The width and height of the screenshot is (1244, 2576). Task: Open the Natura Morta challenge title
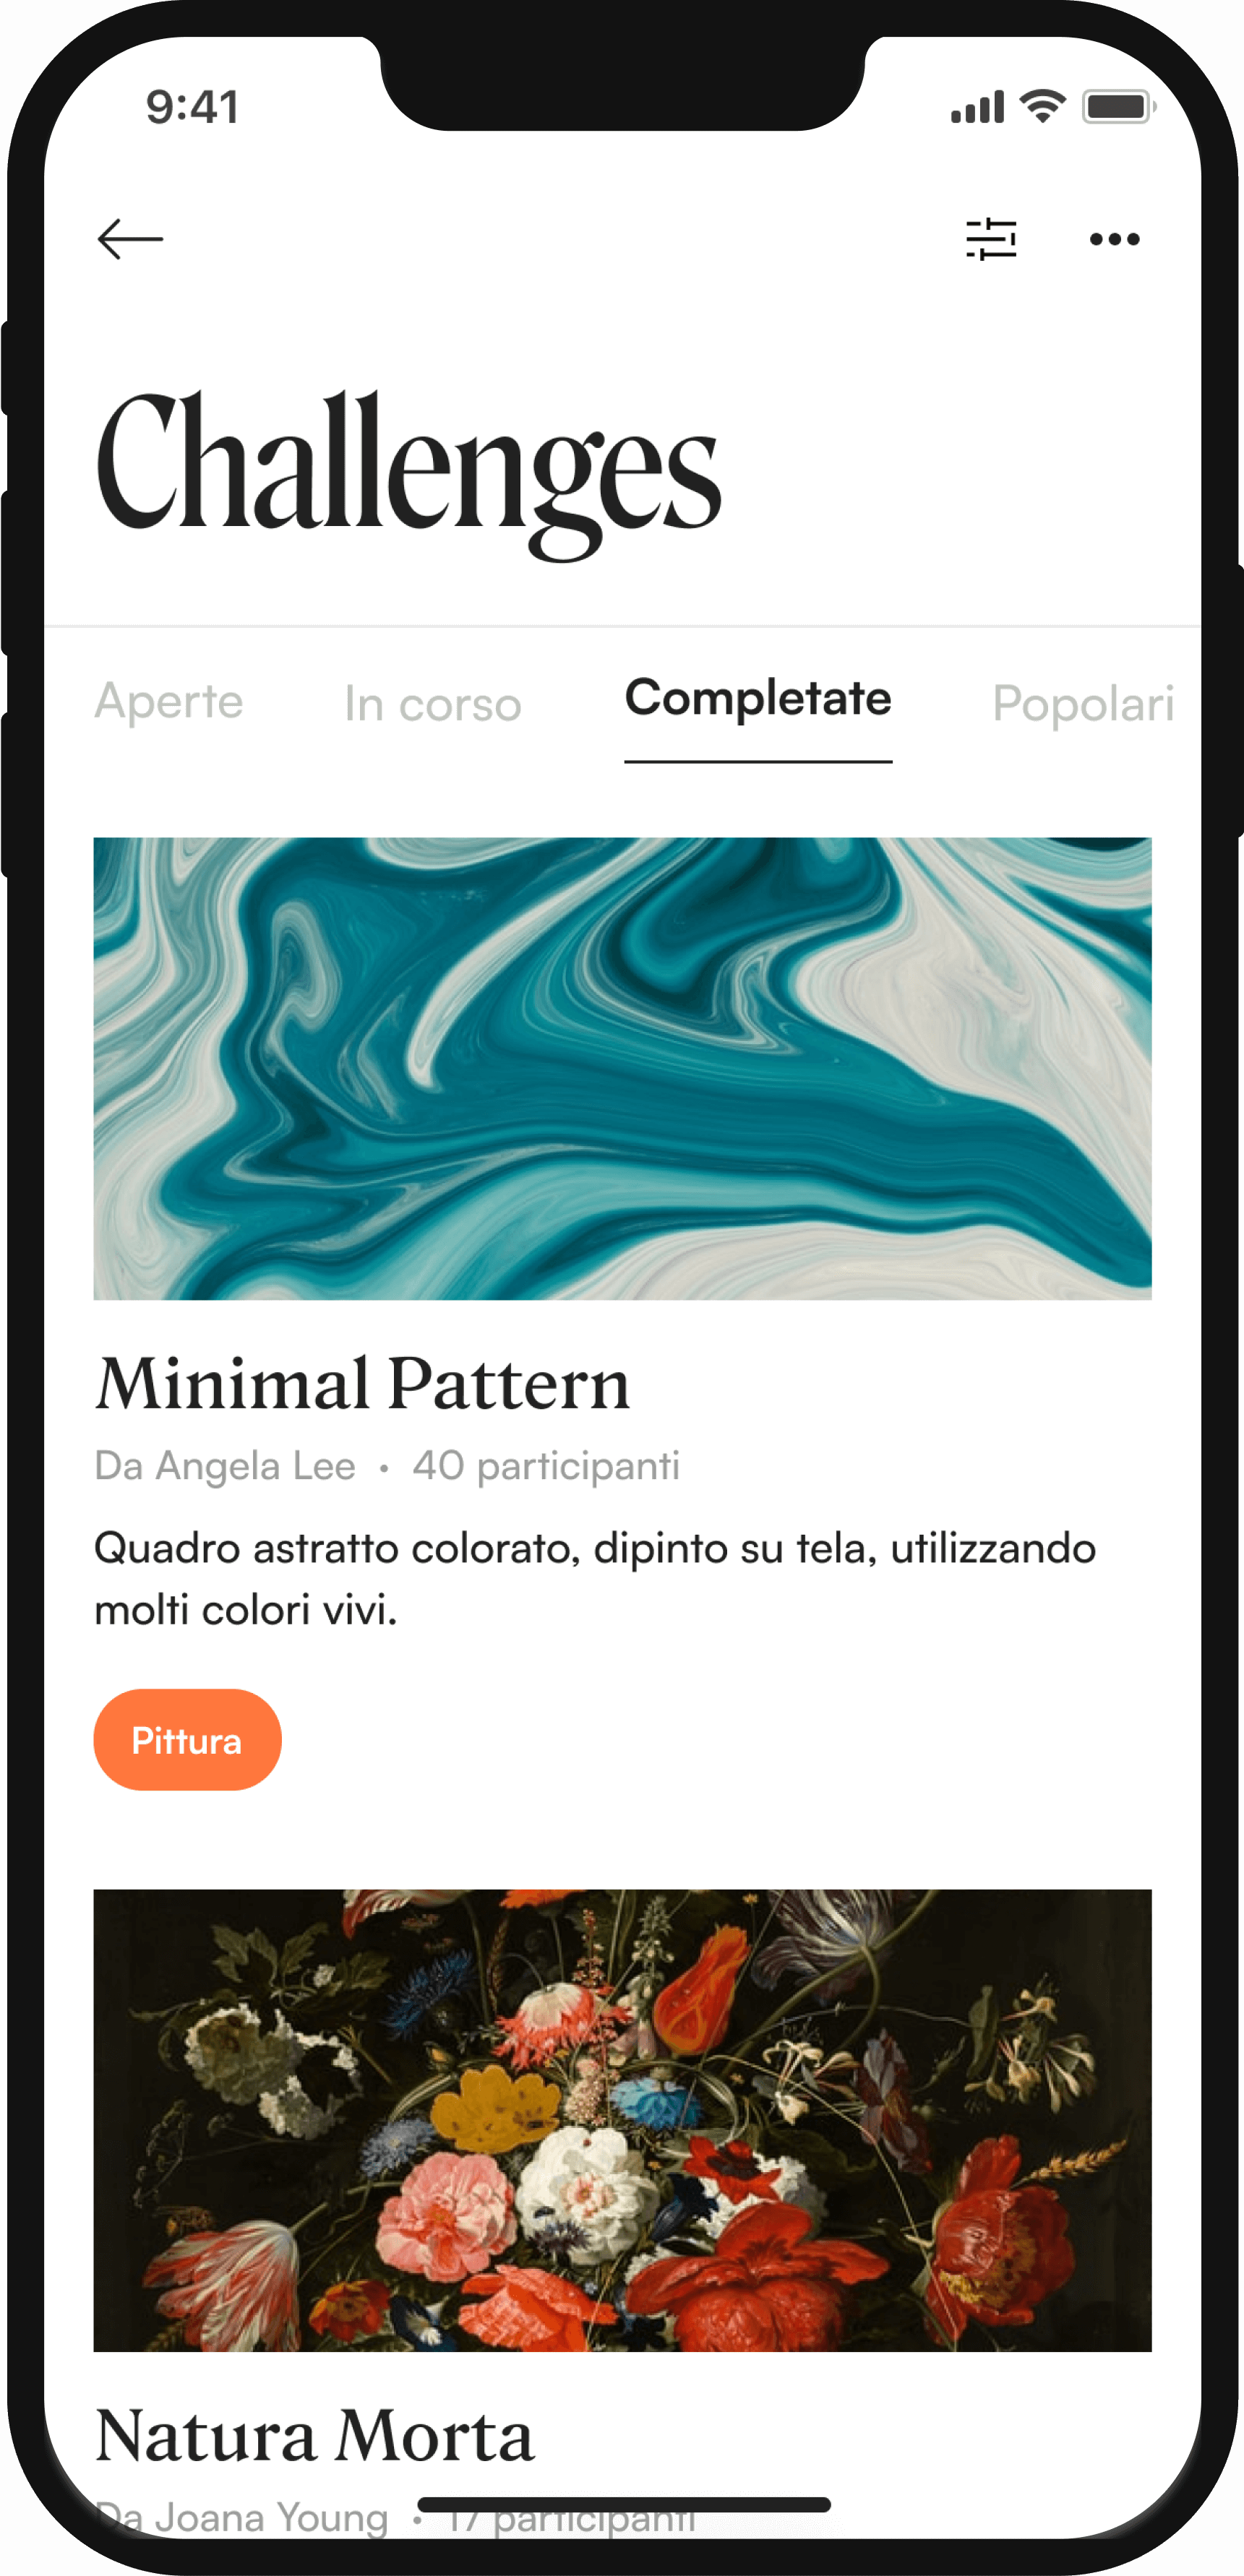(315, 2436)
